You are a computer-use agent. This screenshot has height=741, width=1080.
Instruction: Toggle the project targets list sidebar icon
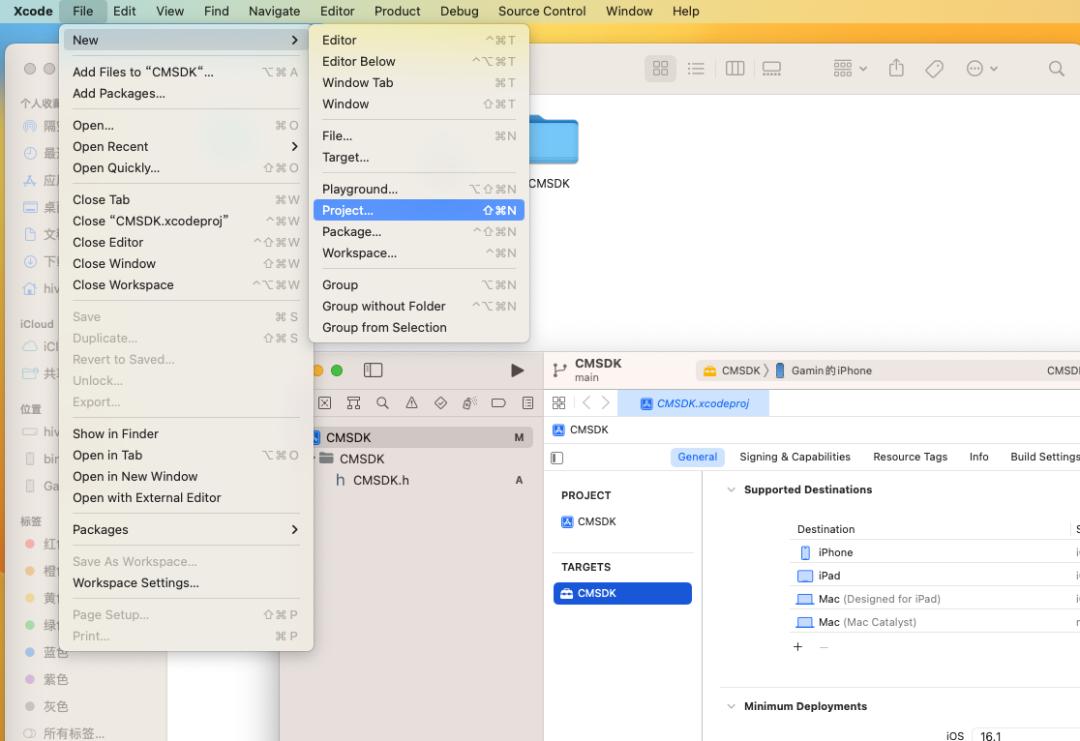pyautogui.click(x=557, y=458)
